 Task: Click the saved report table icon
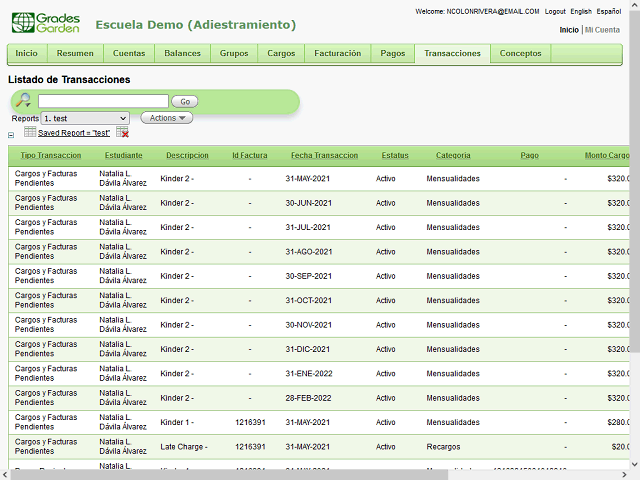(30, 132)
